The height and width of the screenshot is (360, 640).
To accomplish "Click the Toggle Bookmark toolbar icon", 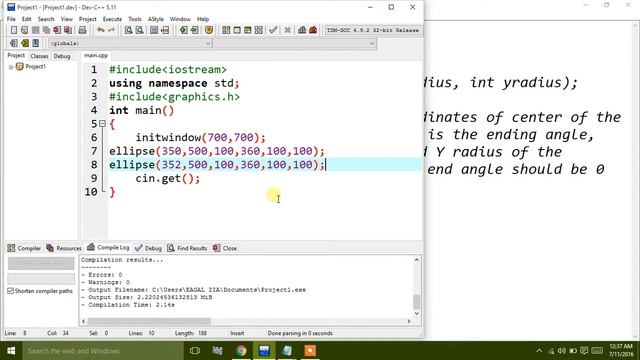I will pos(25,43).
